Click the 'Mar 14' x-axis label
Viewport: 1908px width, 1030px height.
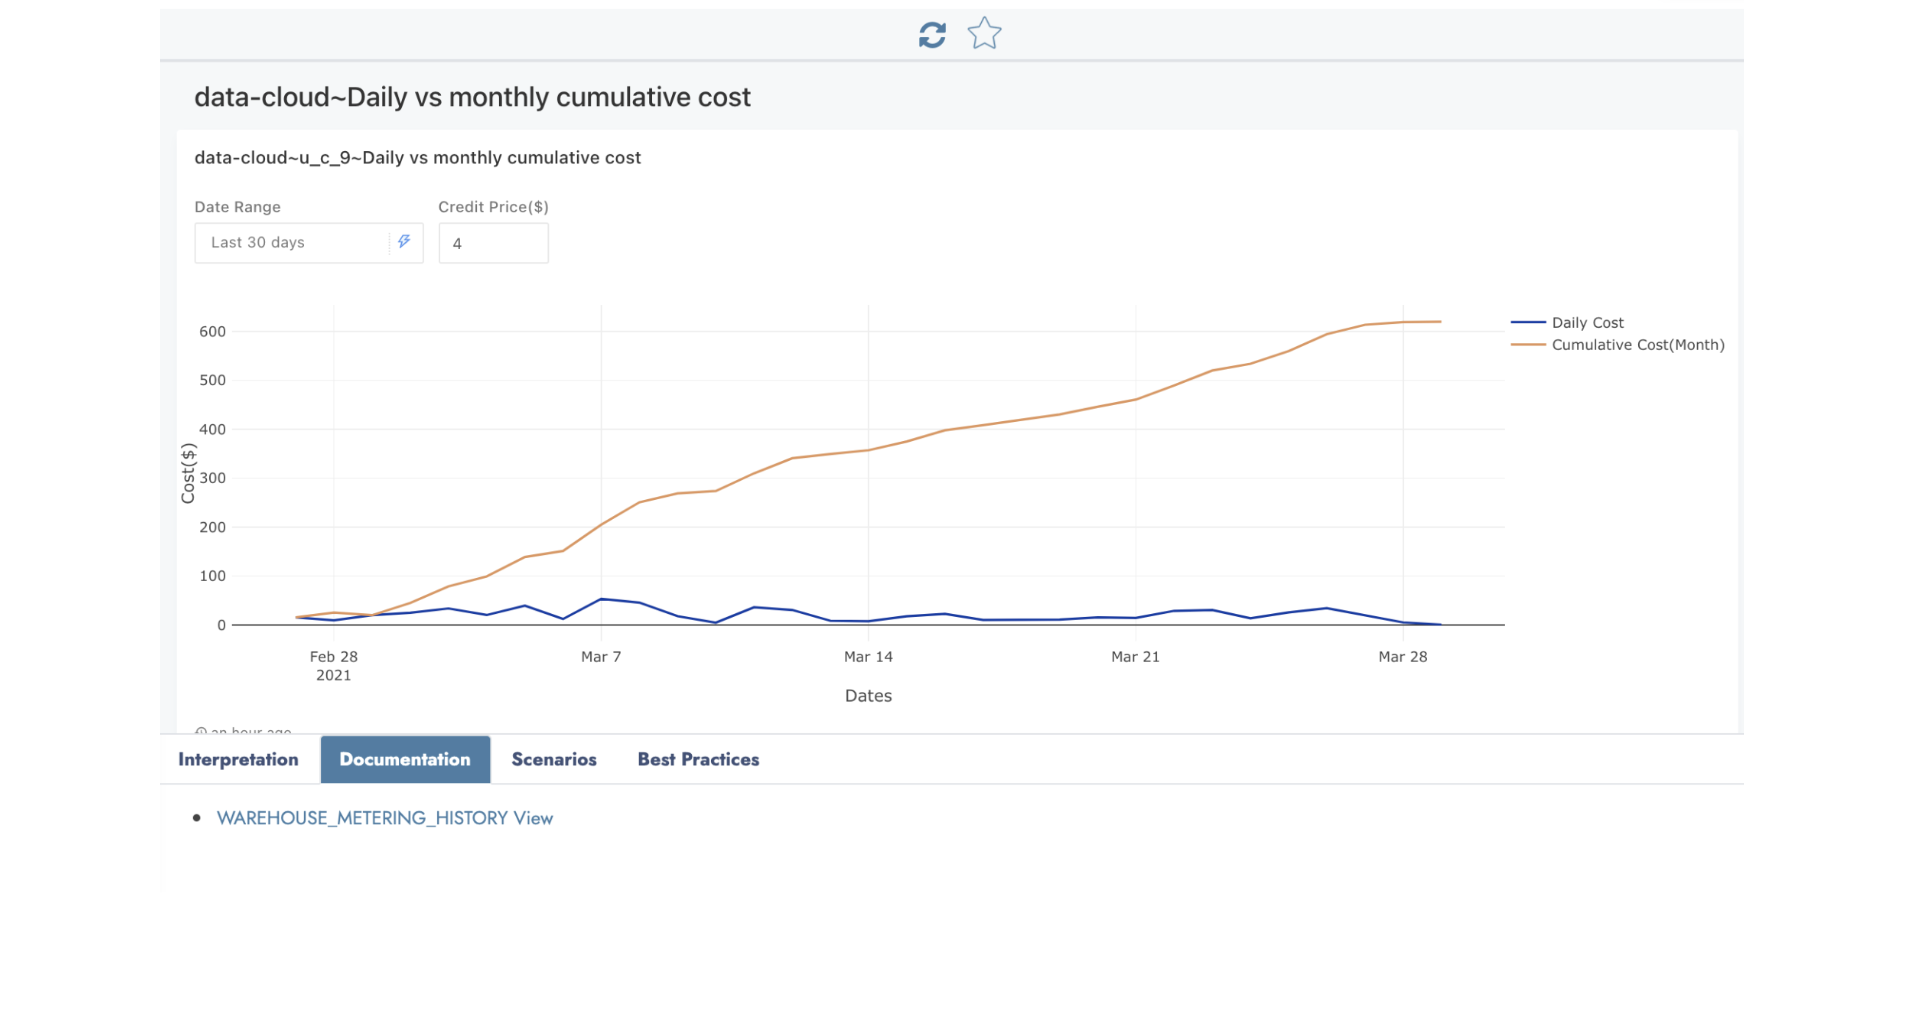tap(868, 657)
